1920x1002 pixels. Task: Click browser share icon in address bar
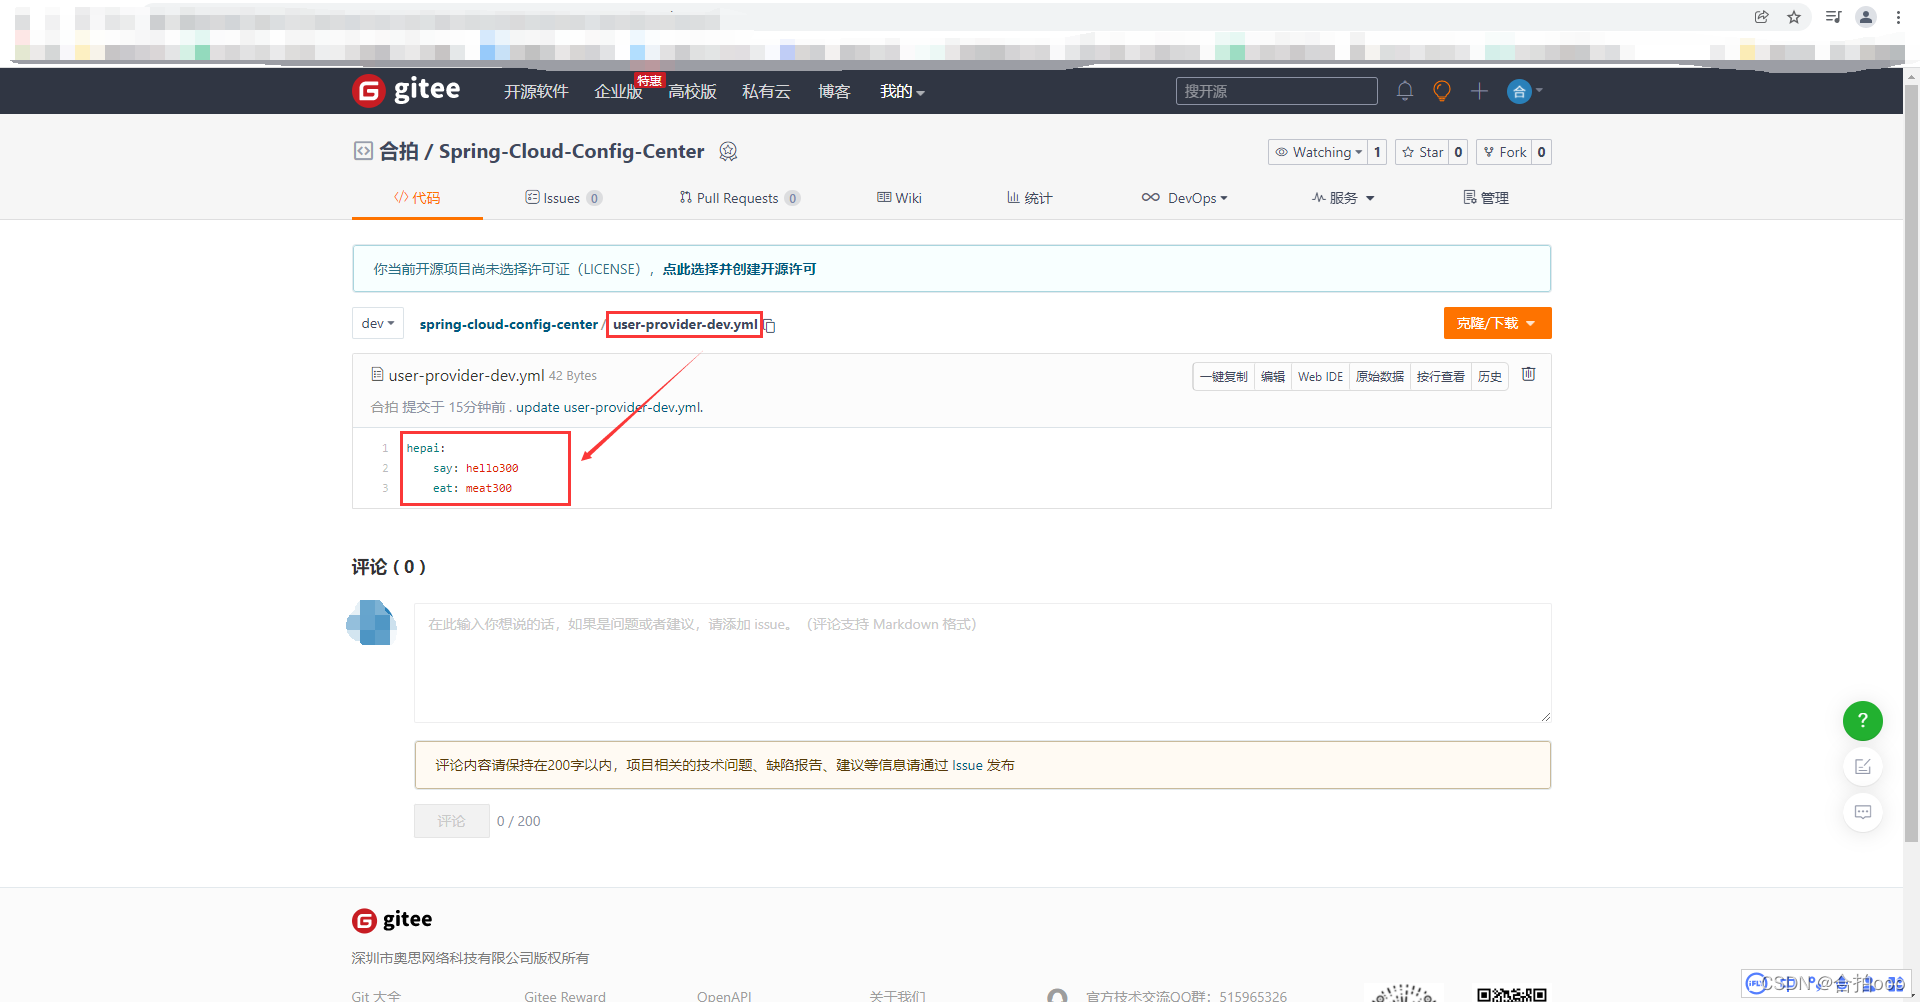click(1762, 17)
